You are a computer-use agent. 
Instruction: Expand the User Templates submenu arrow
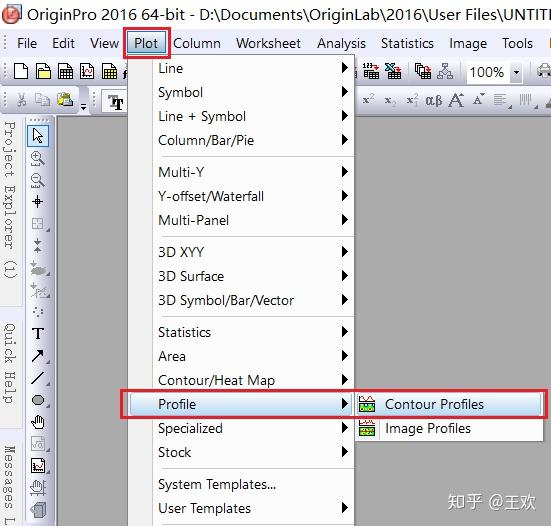pos(345,507)
